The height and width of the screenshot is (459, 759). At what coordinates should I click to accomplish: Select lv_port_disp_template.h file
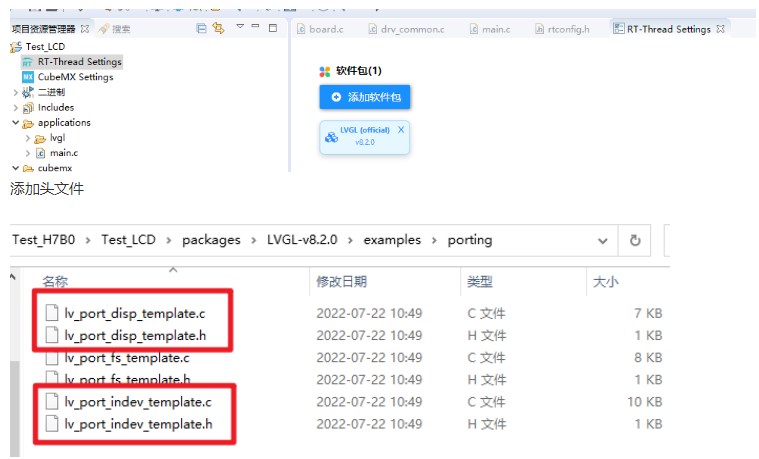[135, 336]
